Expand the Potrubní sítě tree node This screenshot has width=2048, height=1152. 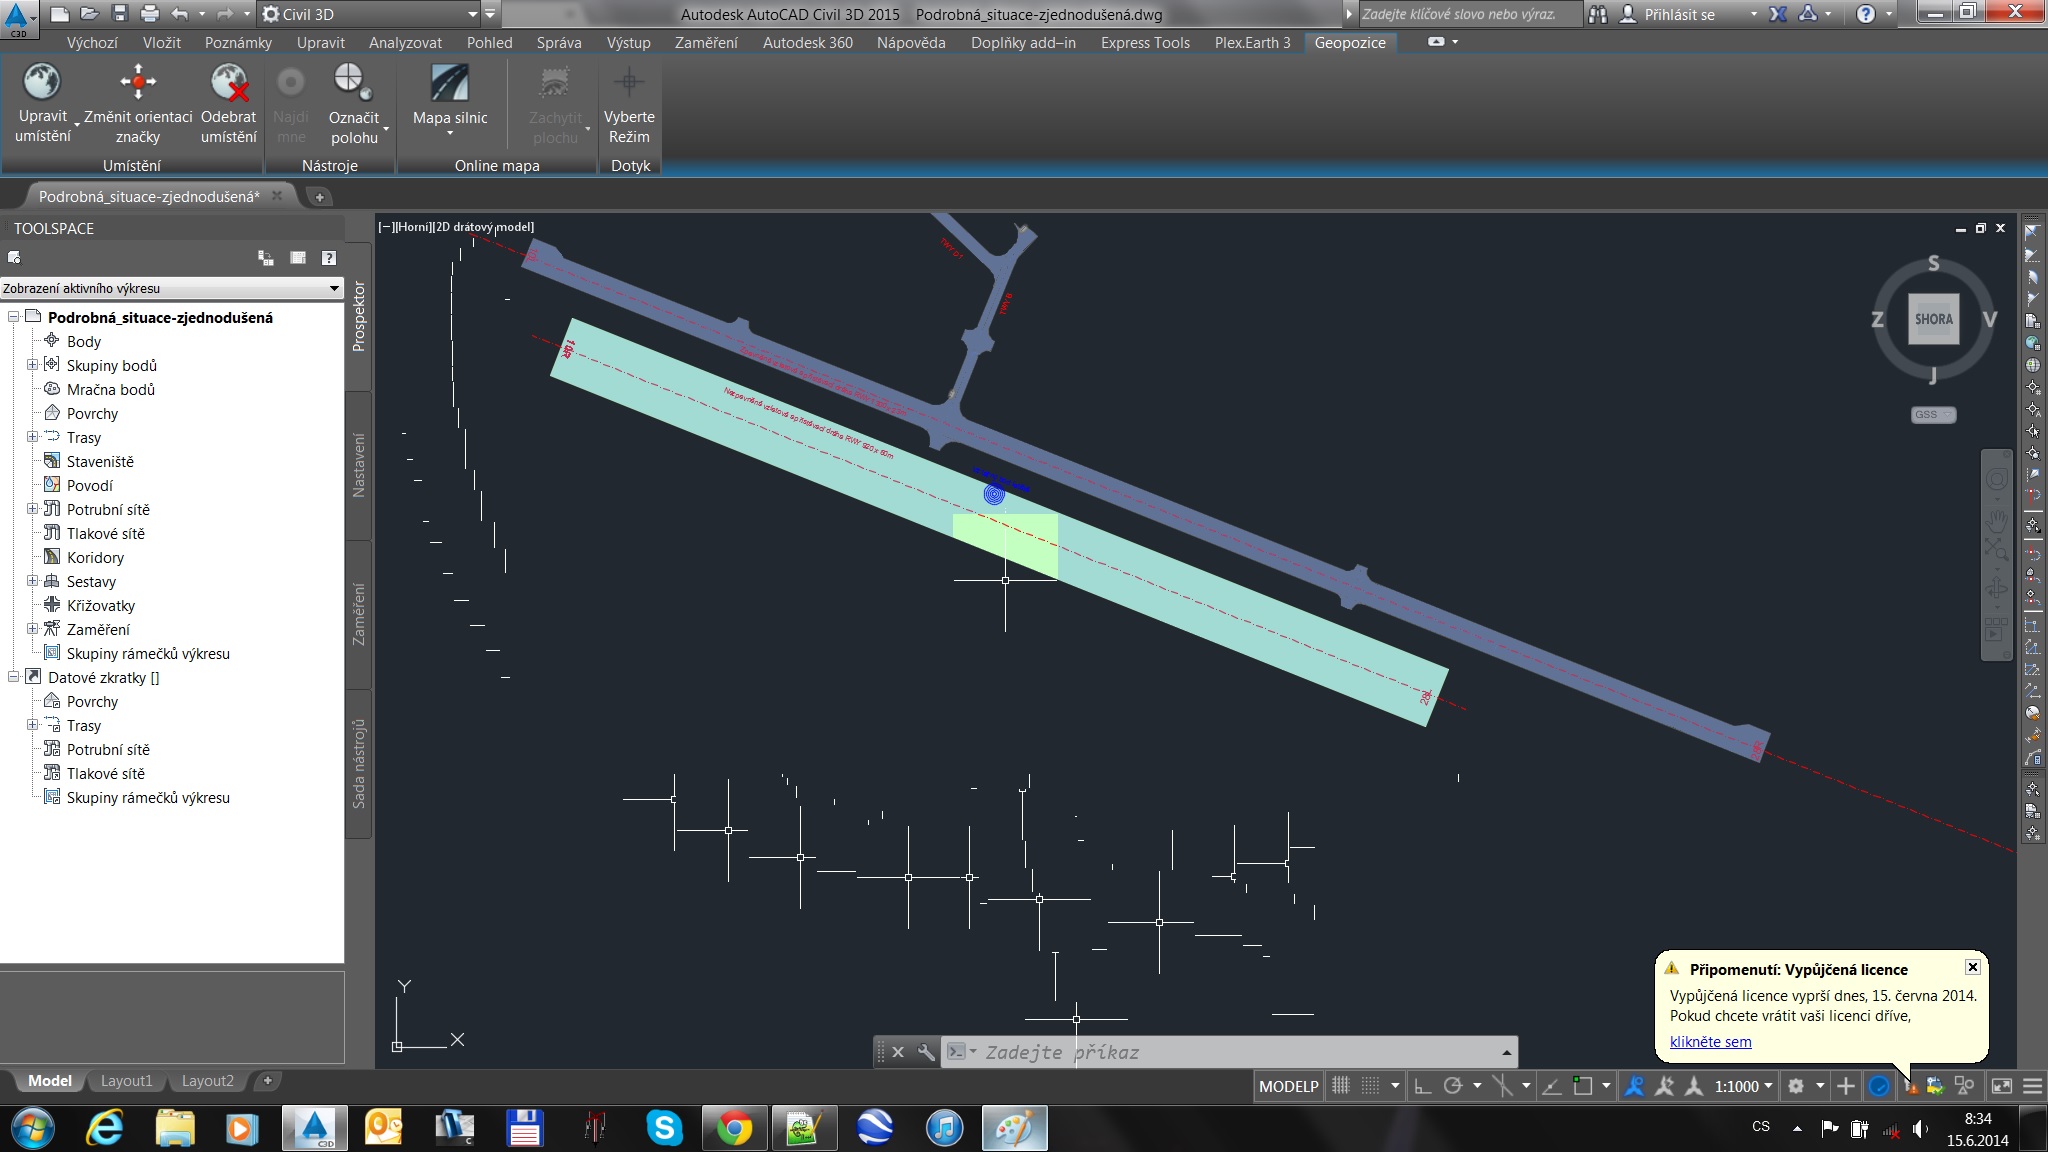32,509
